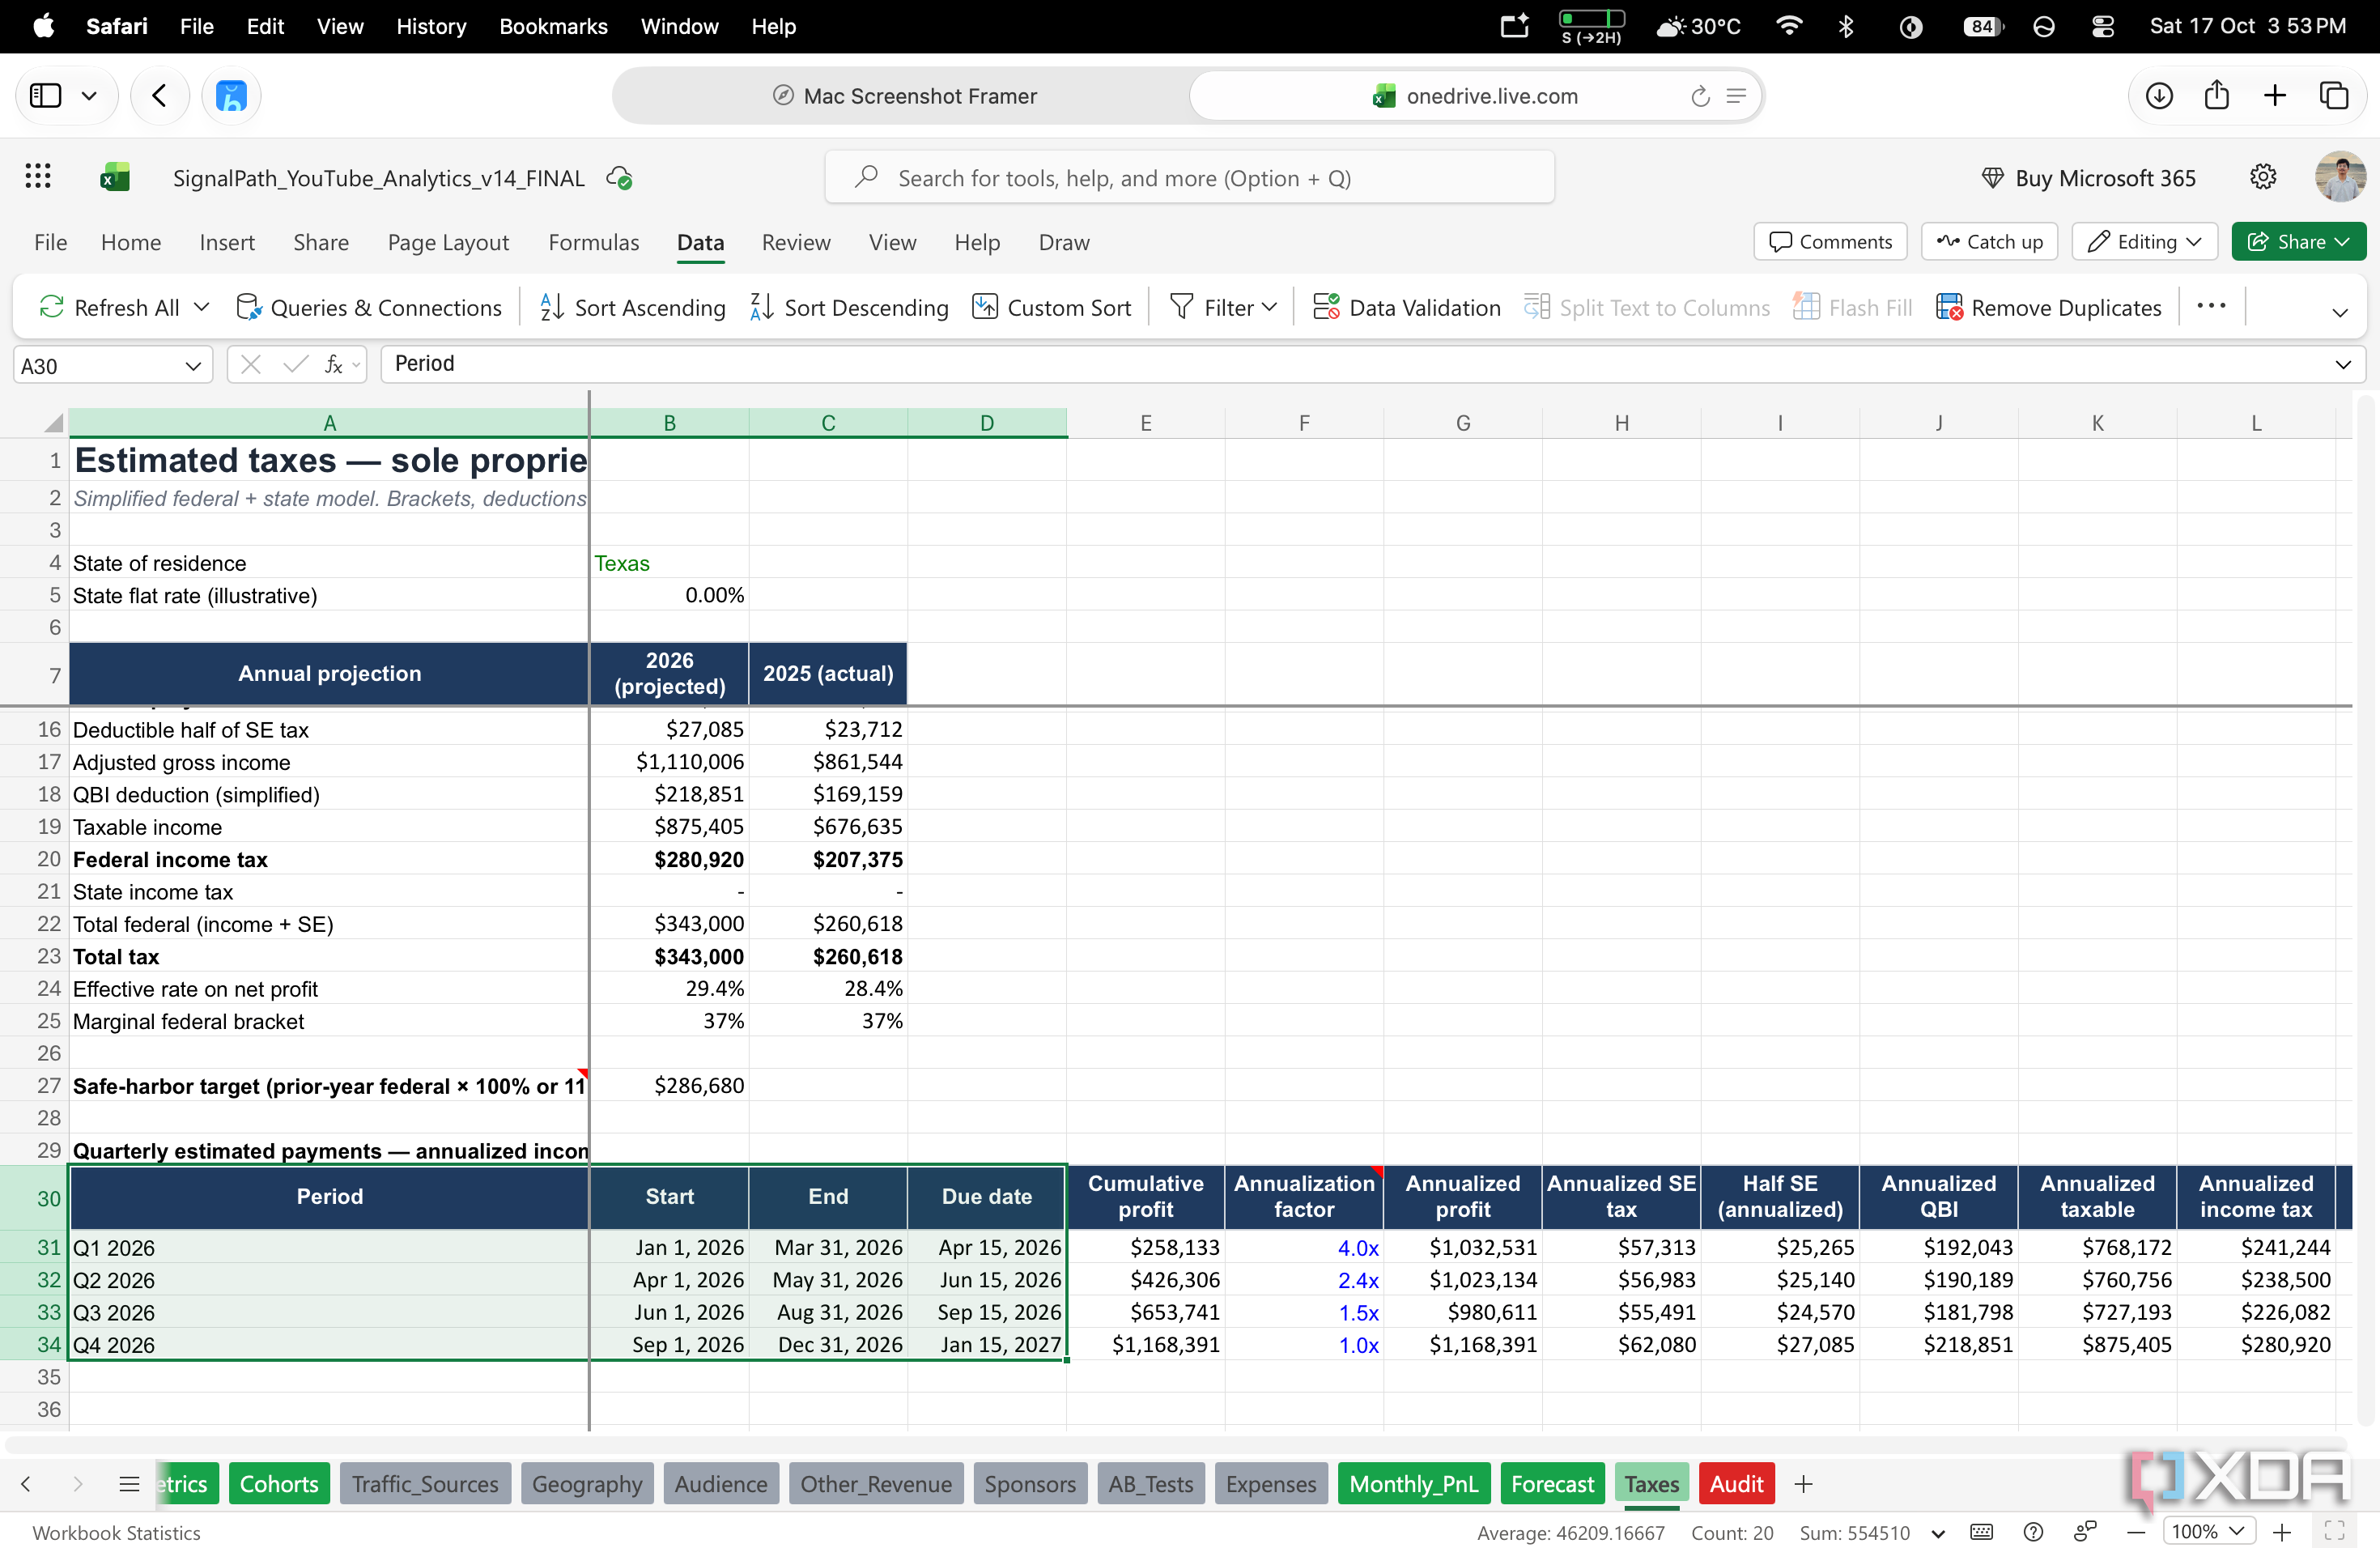2380x1548 pixels.
Task: Open Bookmarks in the macOS menu bar
Action: (x=553, y=26)
